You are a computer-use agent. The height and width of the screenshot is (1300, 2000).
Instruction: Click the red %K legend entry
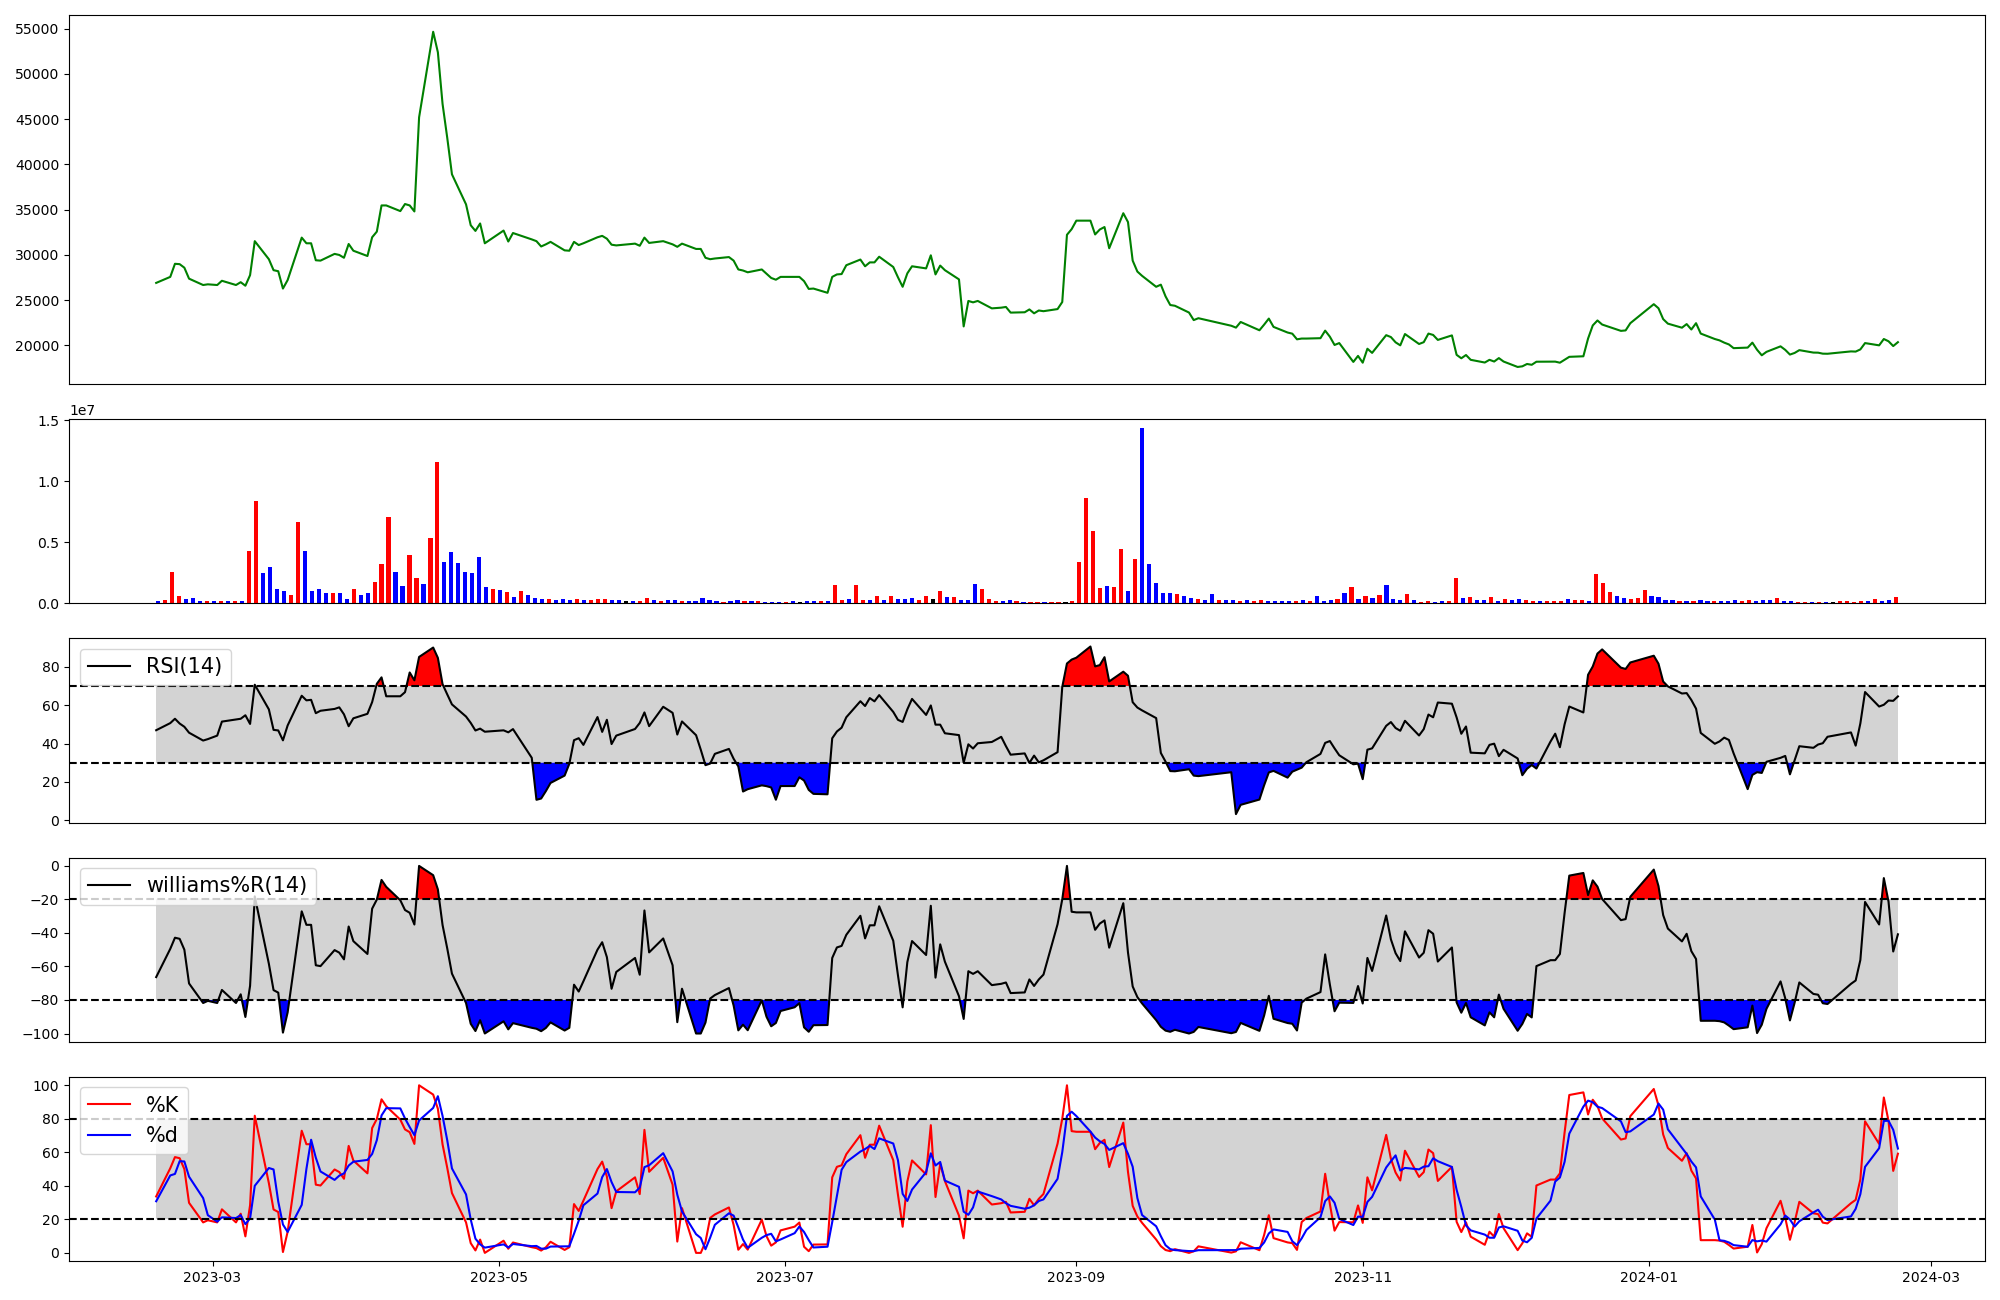click(161, 1105)
